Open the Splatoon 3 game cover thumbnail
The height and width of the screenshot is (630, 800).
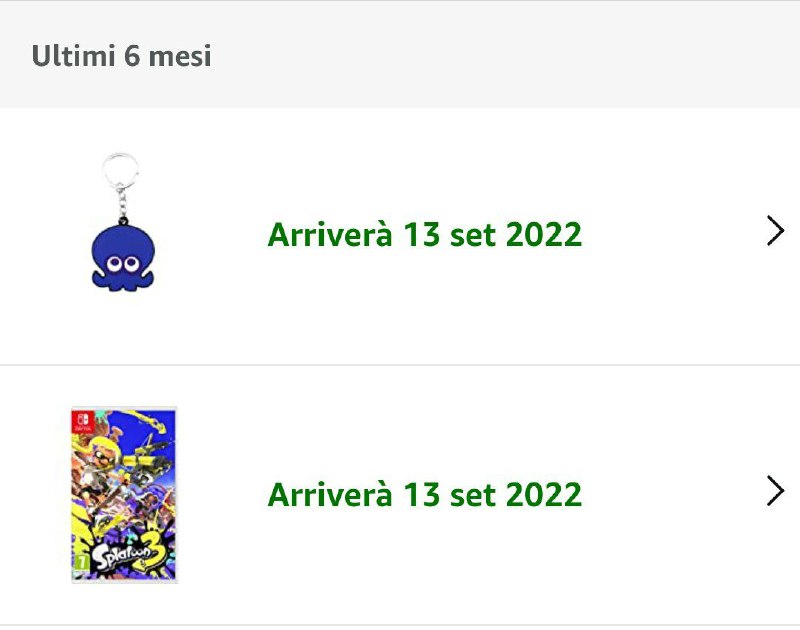point(123,494)
